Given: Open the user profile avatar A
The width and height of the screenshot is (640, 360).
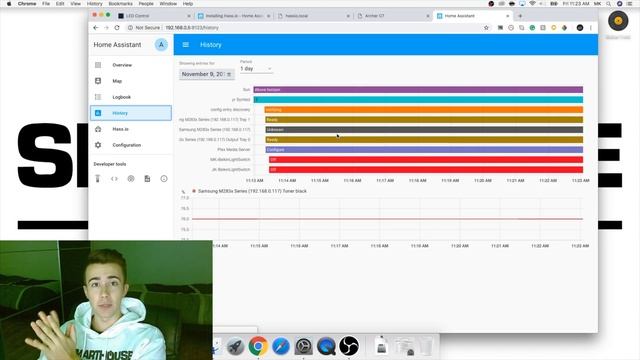Looking at the screenshot, I should (x=161, y=45).
